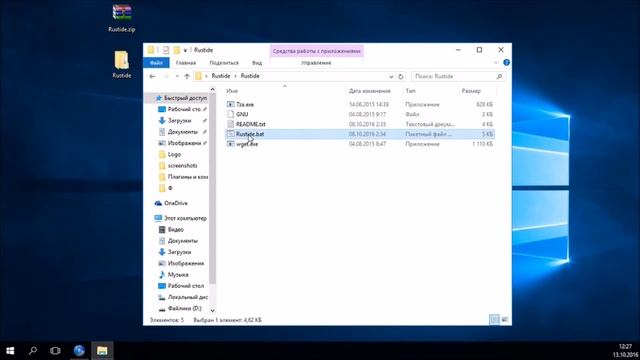Expand the ribbon with the chevron
The width and height of the screenshot is (640, 360).
496,62
